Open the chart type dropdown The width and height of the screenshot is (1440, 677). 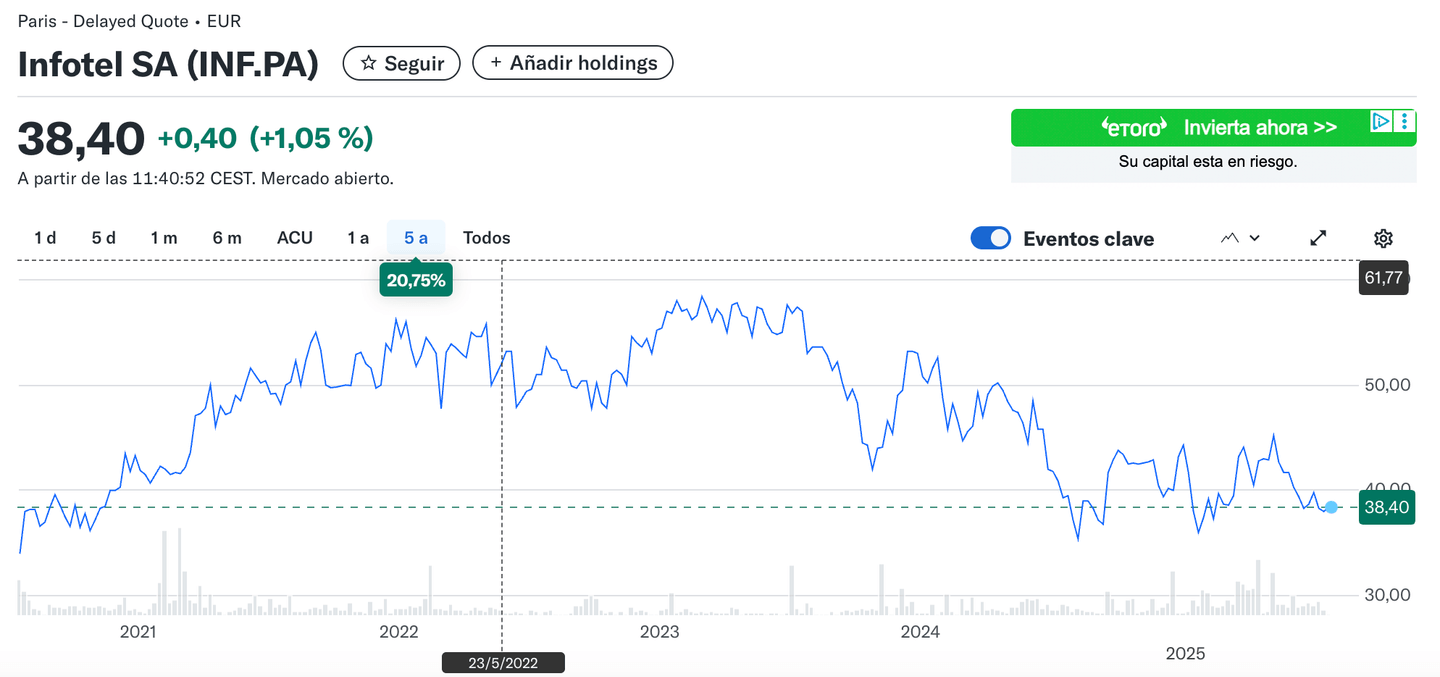1240,238
